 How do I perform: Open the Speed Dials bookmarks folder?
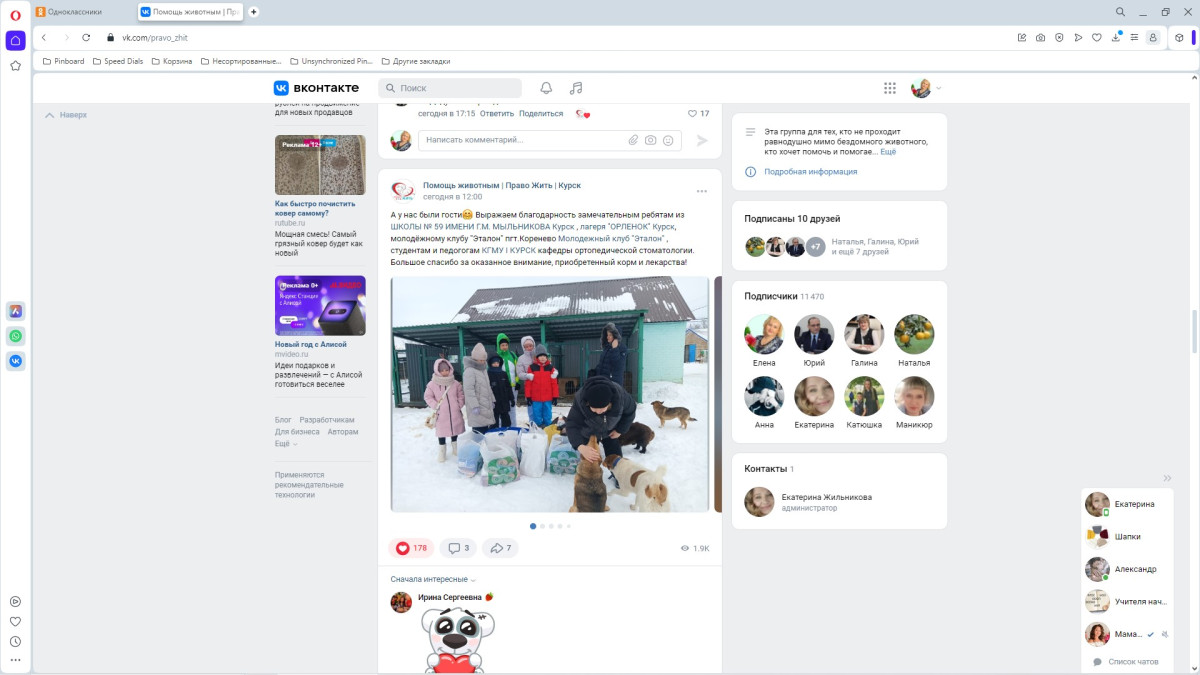pyautogui.click(x=118, y=61)
